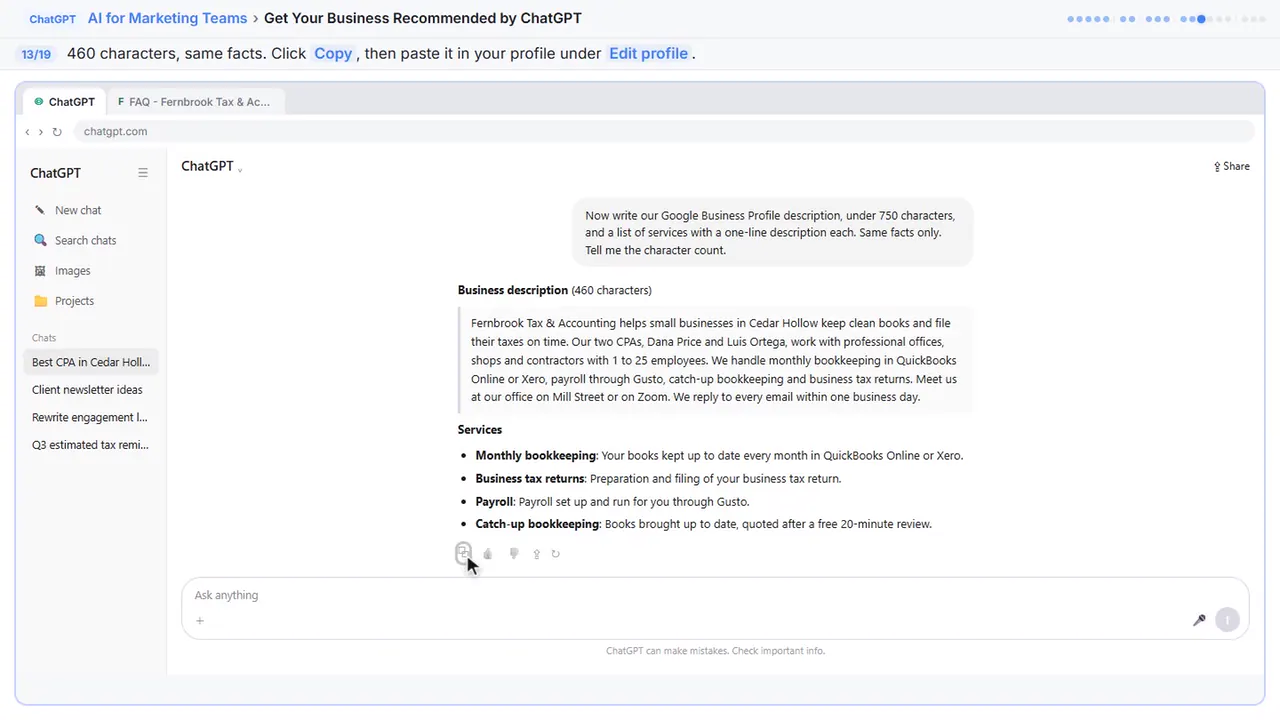
Task: Click the 'Services' heading in the response
Action: point(480,430)
